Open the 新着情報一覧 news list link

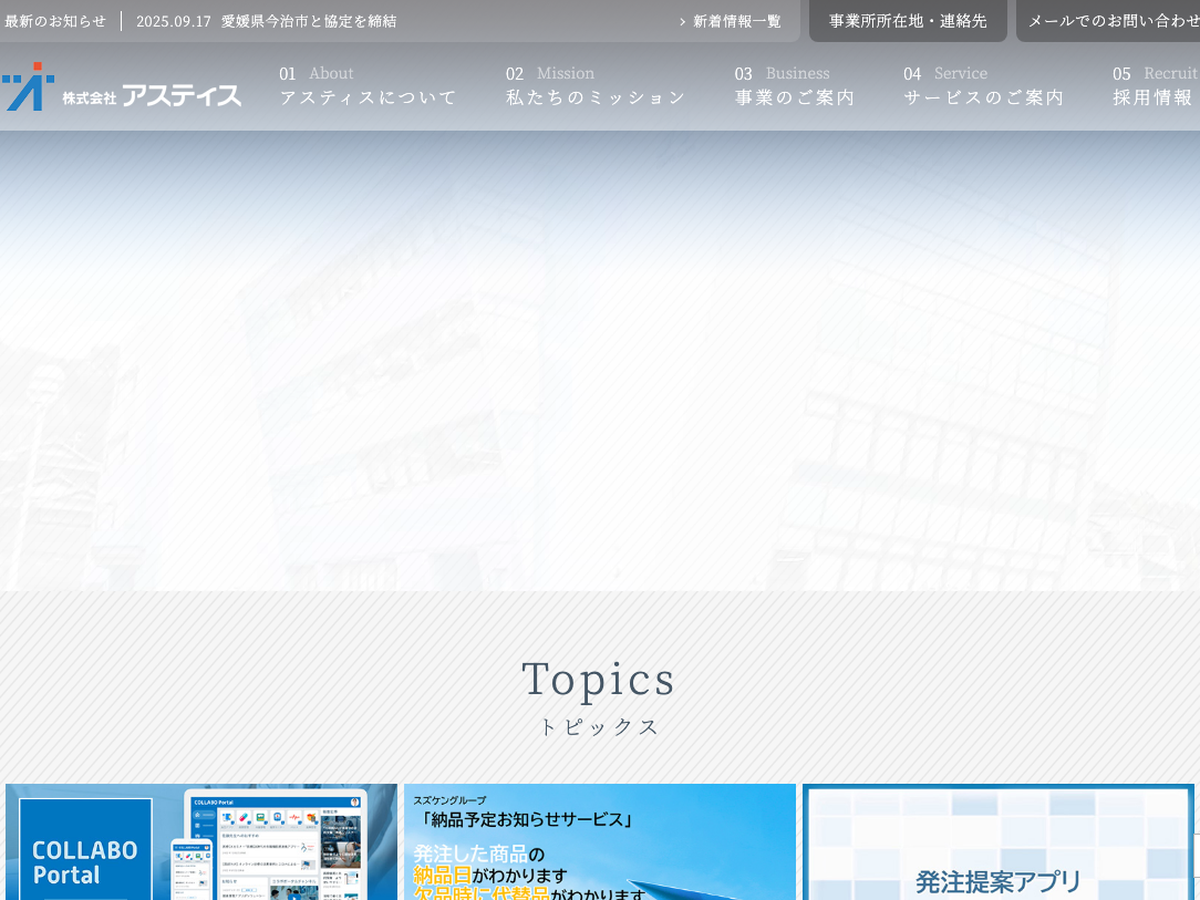pyautogui.click(x=737, y=21)
